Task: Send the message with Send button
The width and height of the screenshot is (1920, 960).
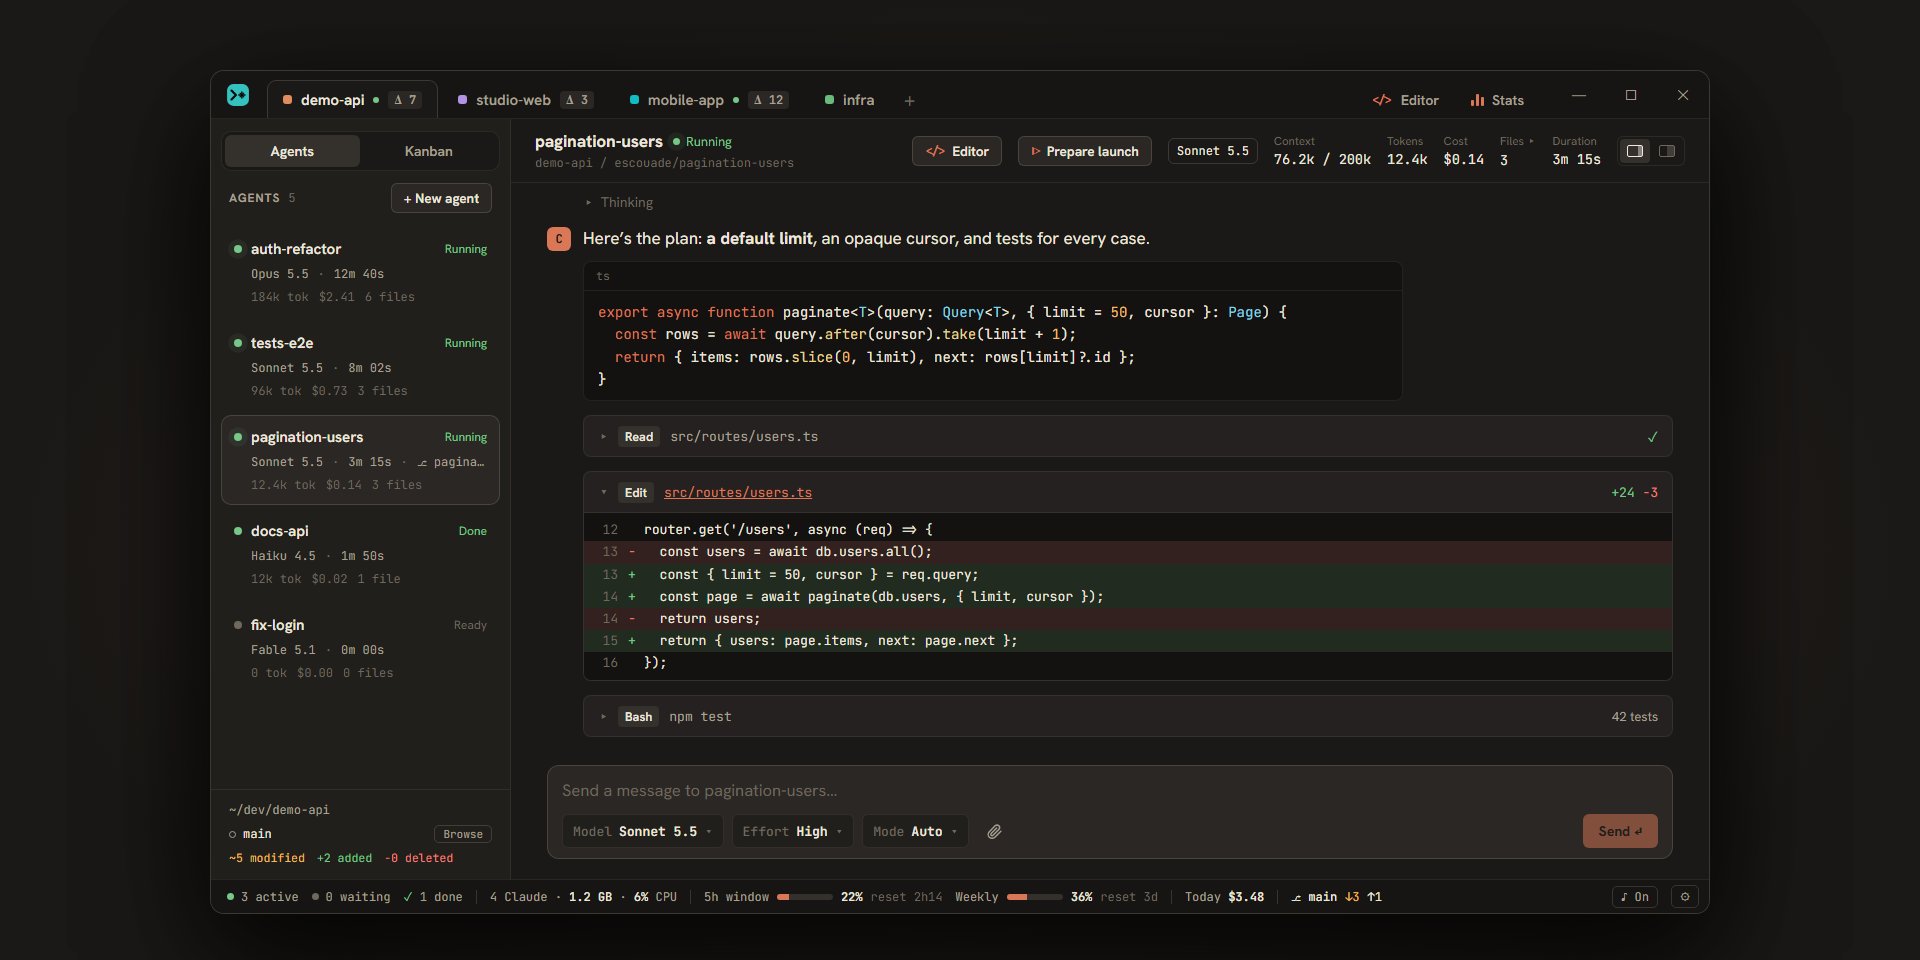Action: point(1620,831)
